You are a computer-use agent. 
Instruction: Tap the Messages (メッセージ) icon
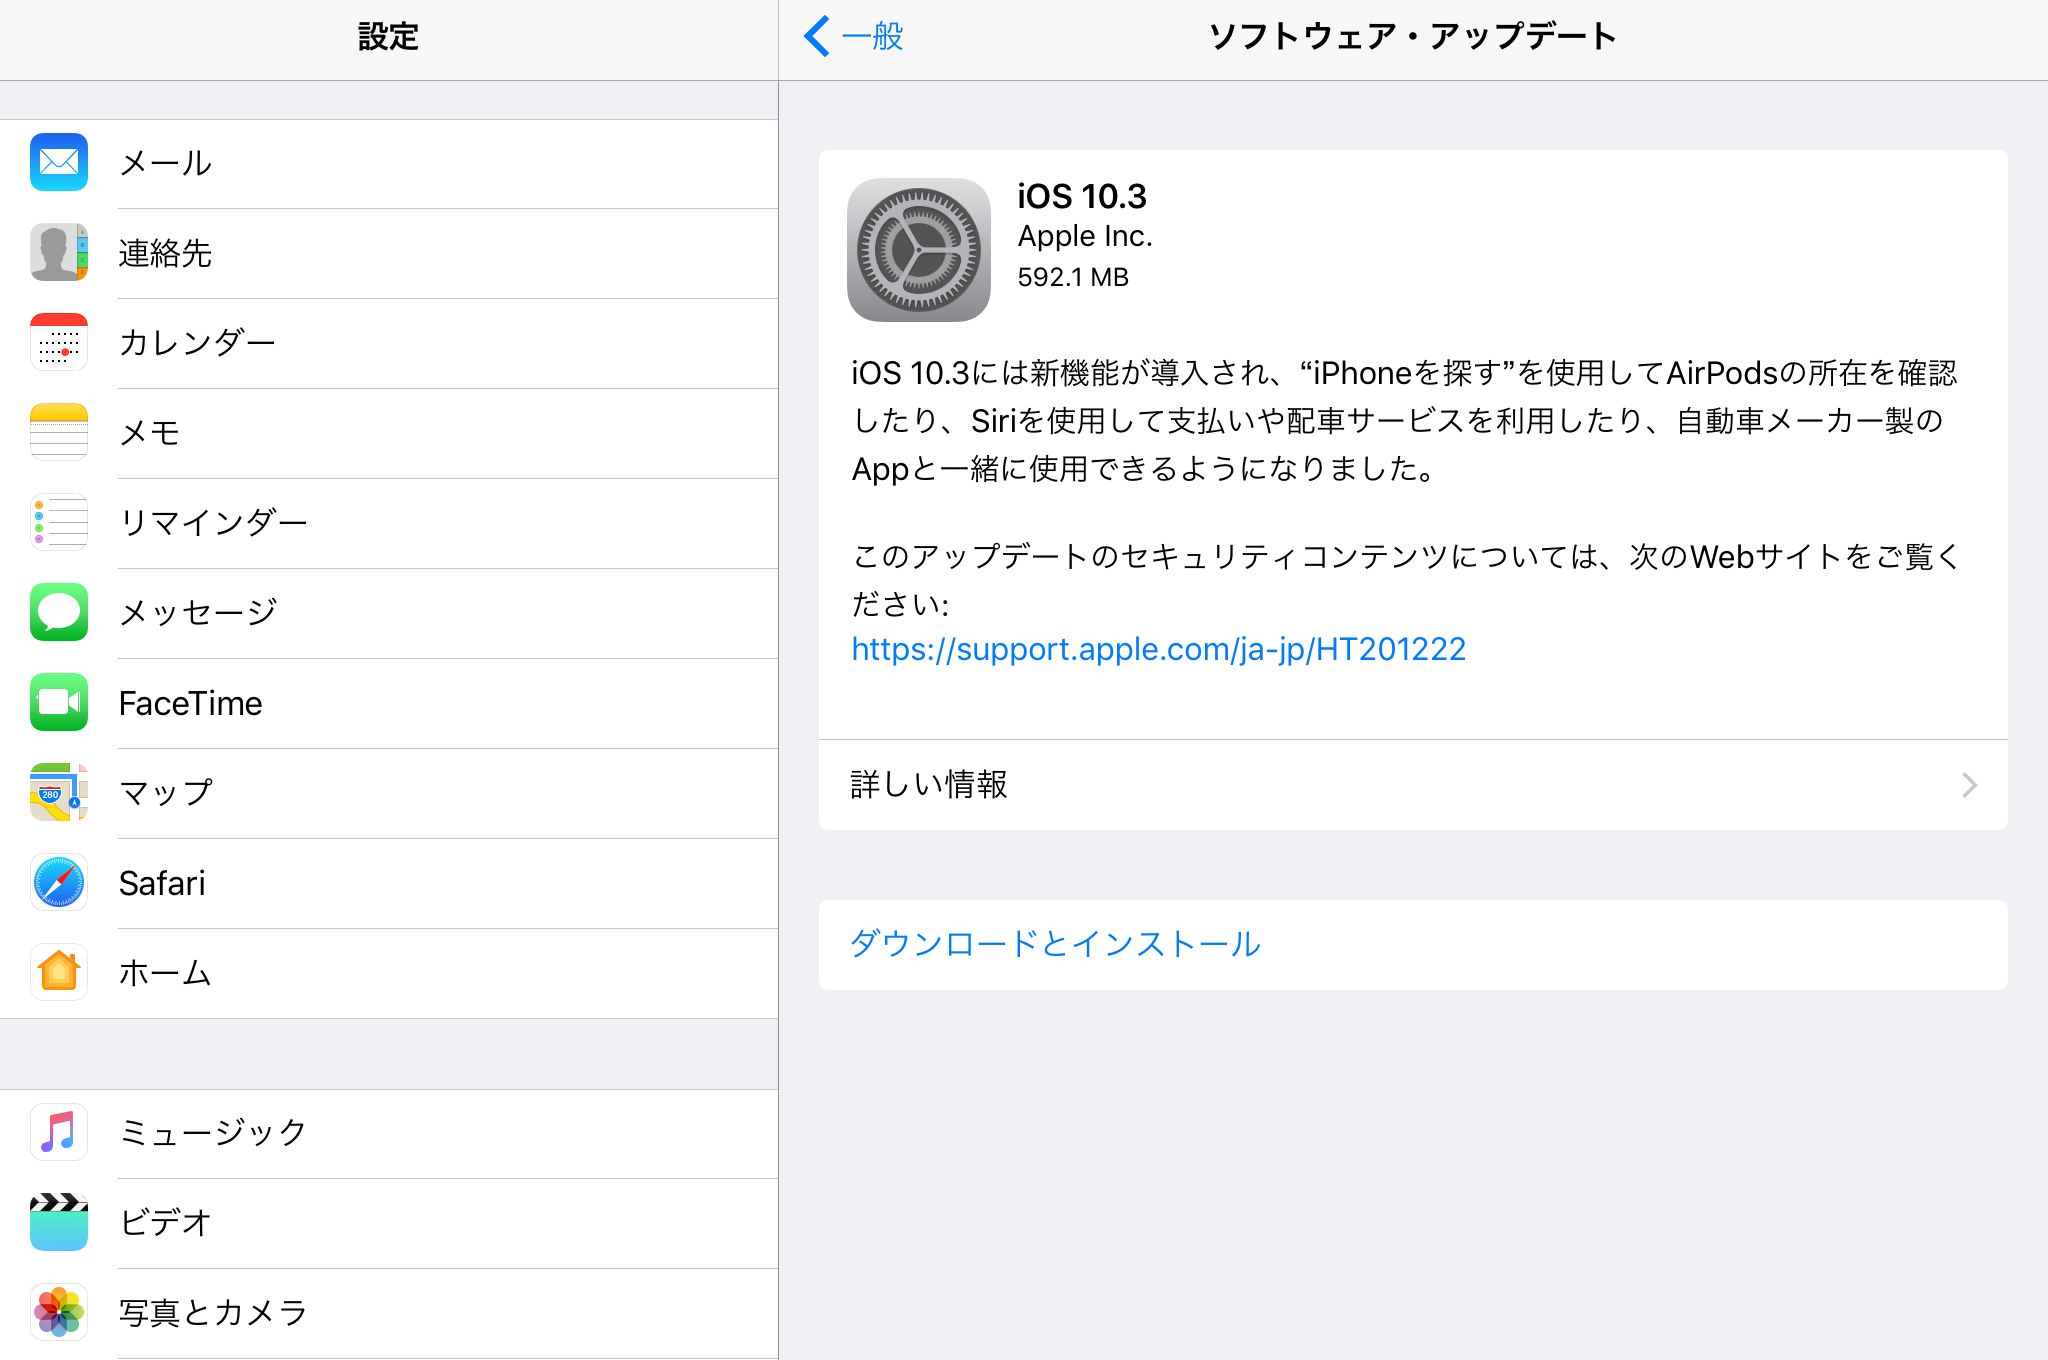[x=59, y=612]
